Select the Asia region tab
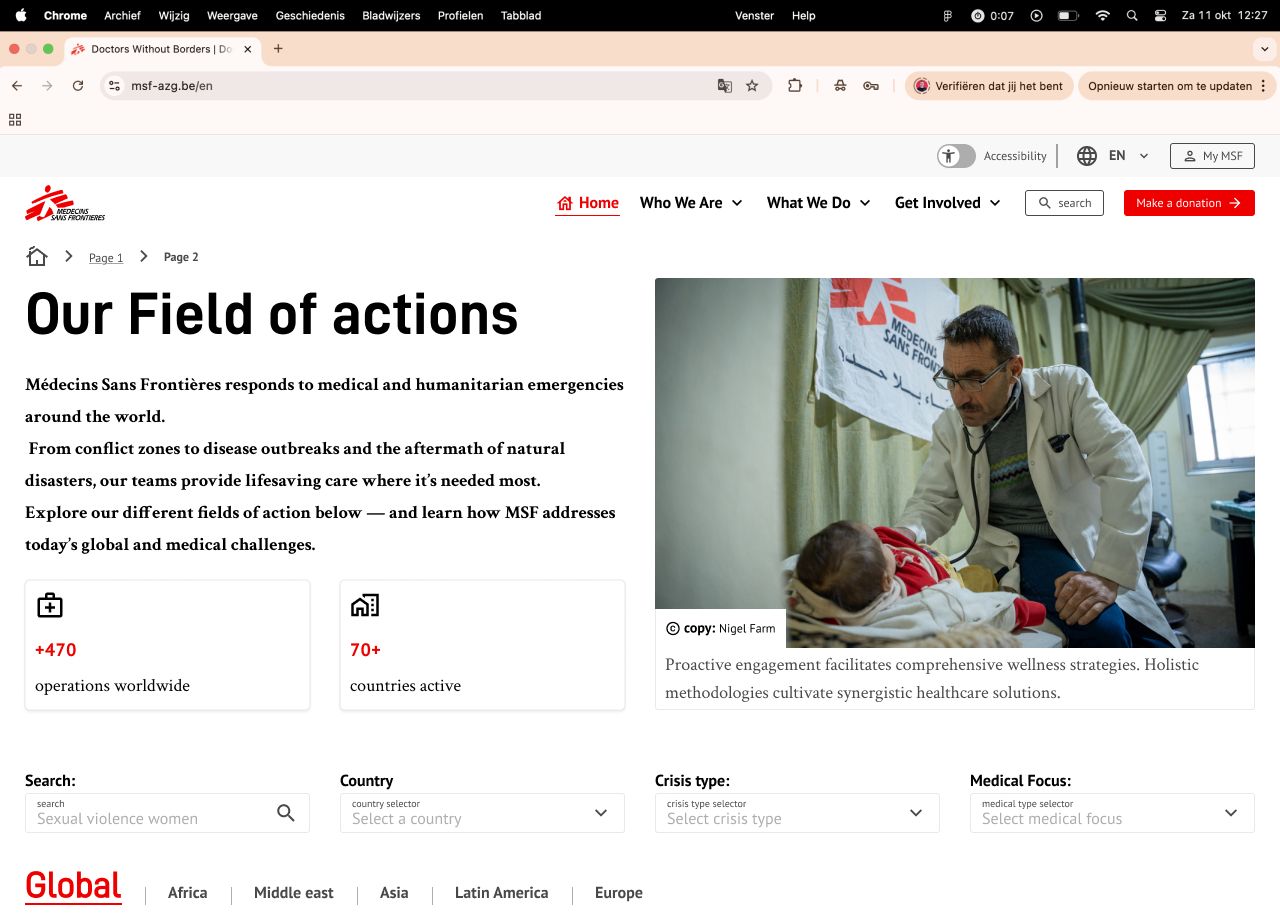The width and height of the screenshot is (1280, 921). tap(394, 893)
